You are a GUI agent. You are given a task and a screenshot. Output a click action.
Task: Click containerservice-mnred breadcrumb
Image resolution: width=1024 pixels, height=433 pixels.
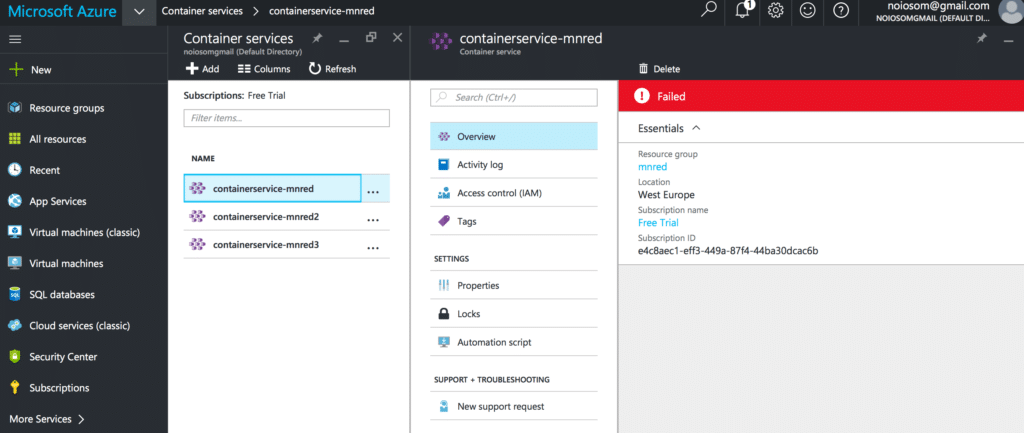coord(321,11)
